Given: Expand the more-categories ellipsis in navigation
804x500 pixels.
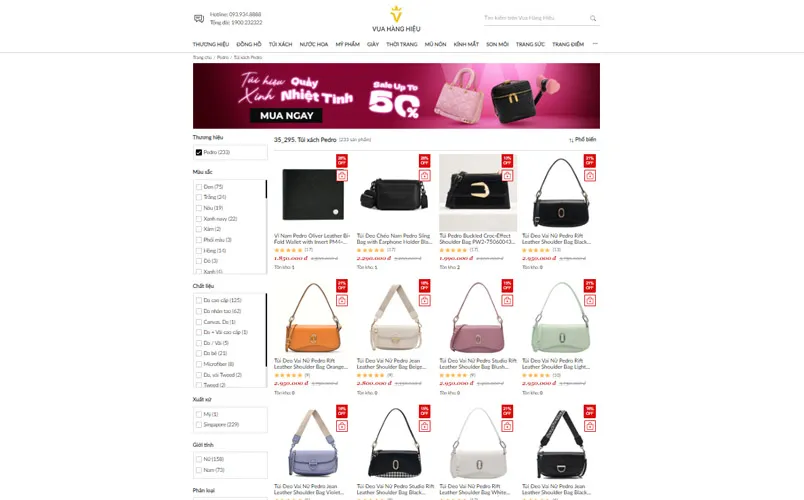Looking at the screenshot, I should coord(595,44).
